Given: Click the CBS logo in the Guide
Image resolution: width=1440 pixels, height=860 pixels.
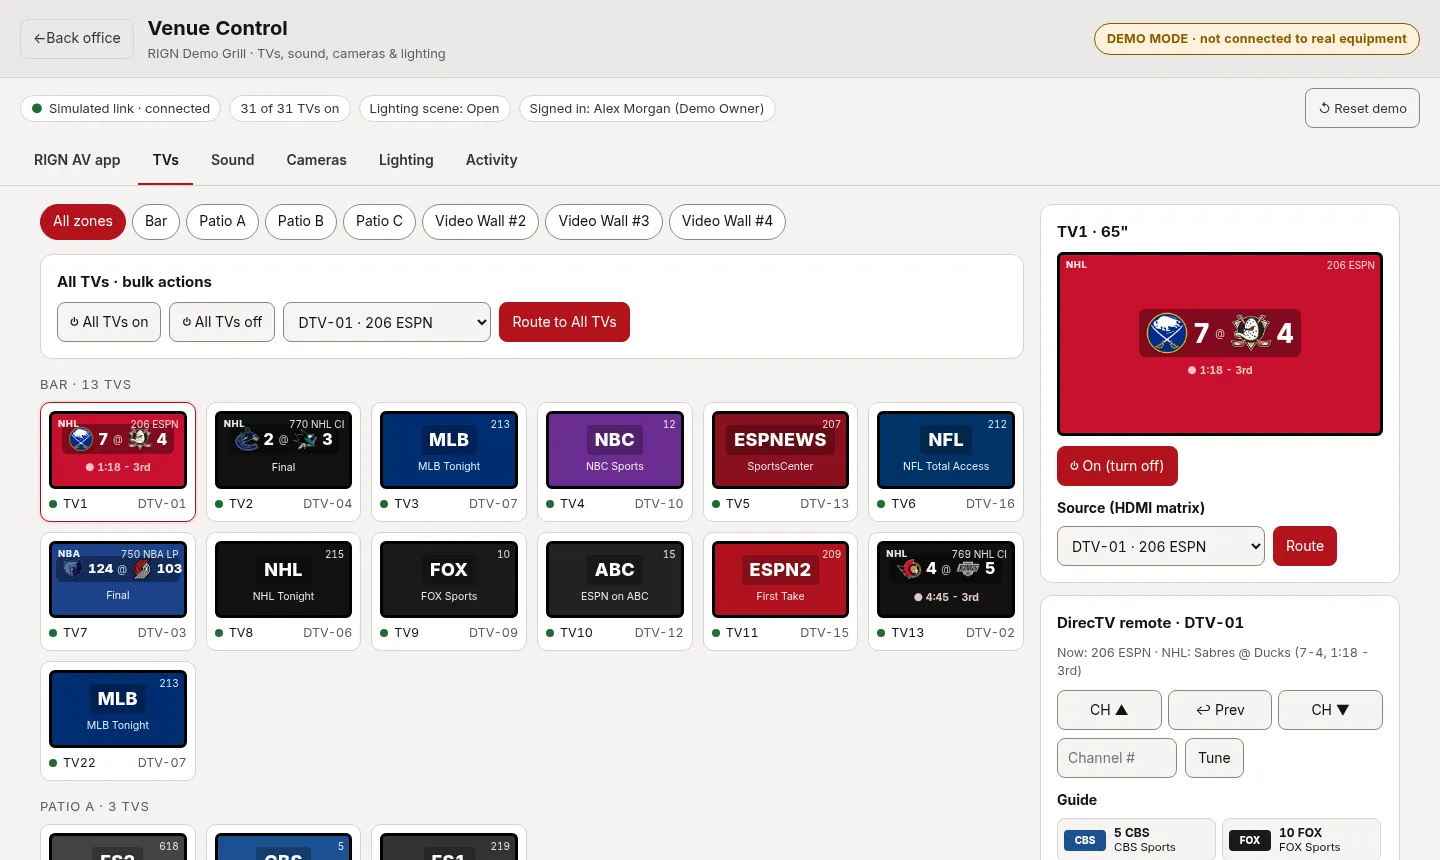Looking at the screenshot, I should click(x=1085, y=840).
